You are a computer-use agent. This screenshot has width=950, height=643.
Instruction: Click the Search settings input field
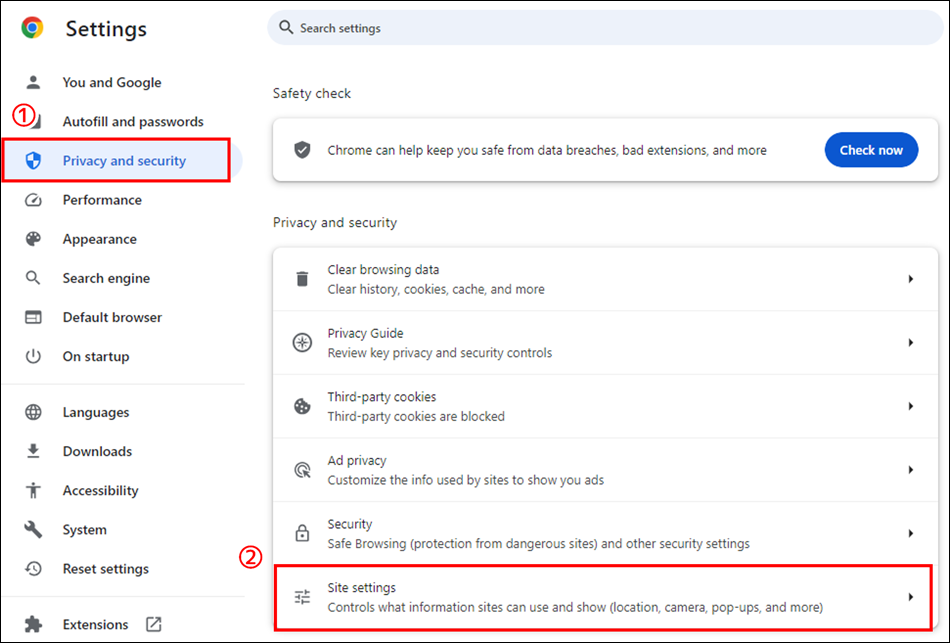(x=605, y=28)
